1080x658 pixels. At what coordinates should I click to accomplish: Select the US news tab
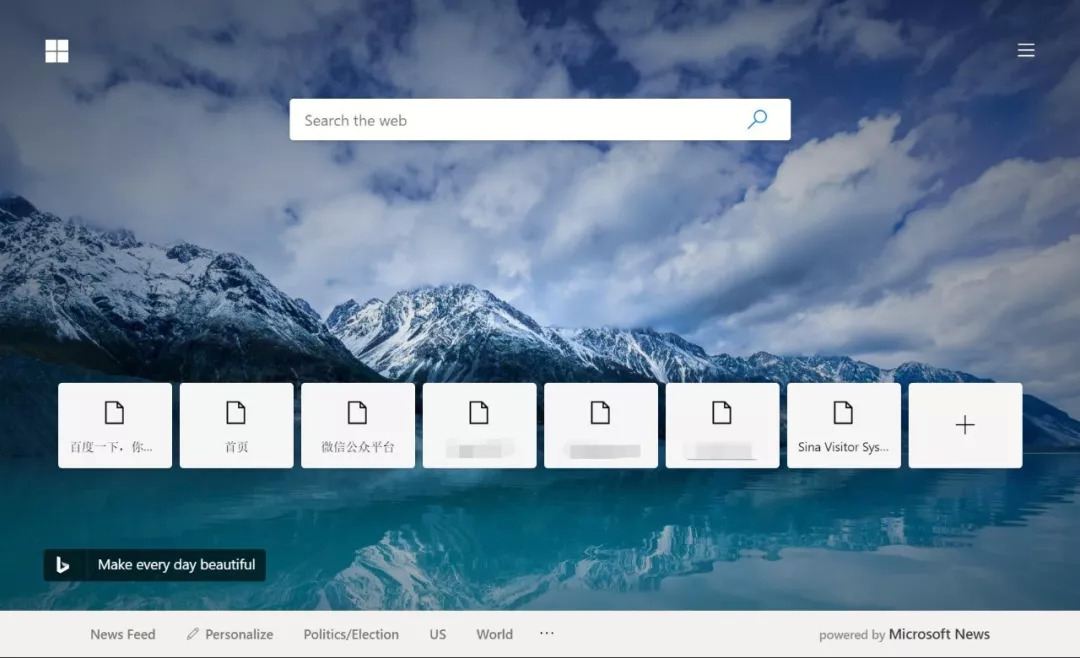point(438,635)
